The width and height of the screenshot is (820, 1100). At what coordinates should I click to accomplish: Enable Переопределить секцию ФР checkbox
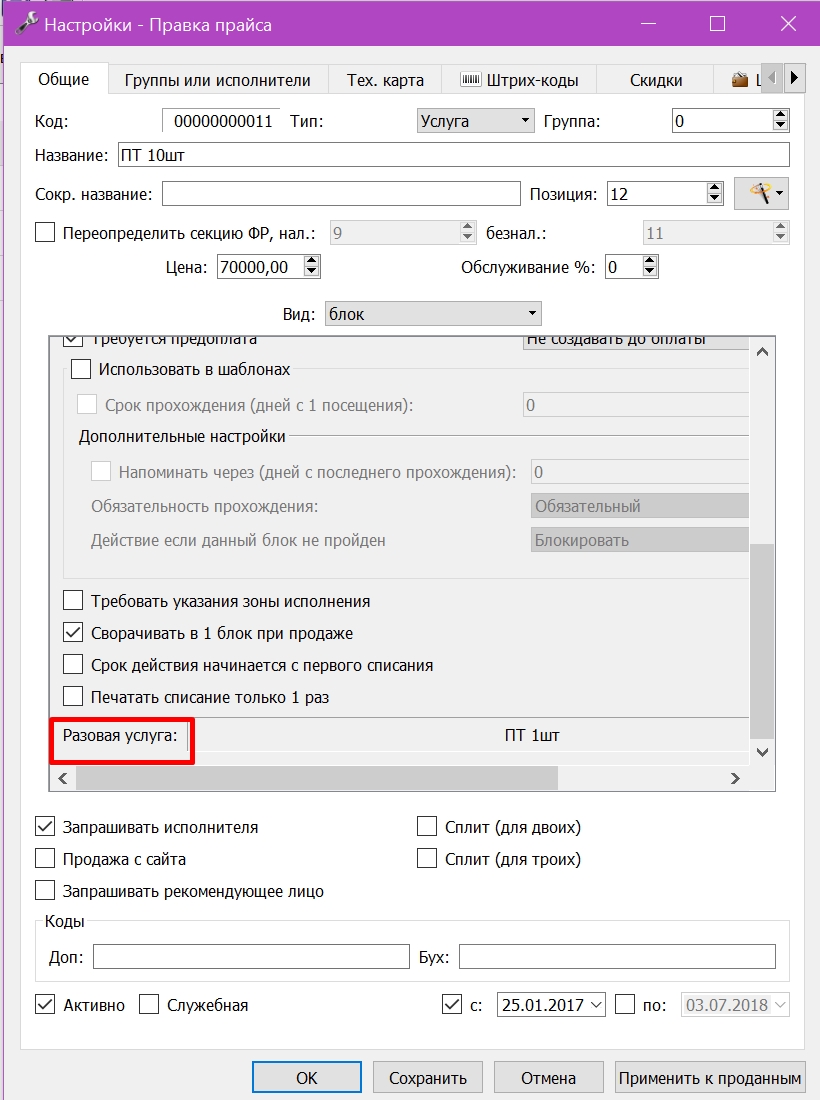click(45, 232)
